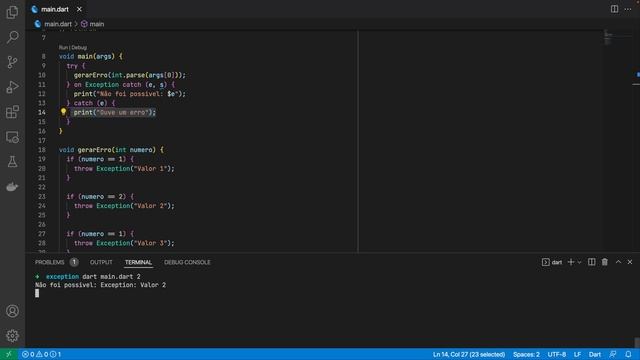
Task: Create a new terminal with plus icon
Action: click(571, 262)
